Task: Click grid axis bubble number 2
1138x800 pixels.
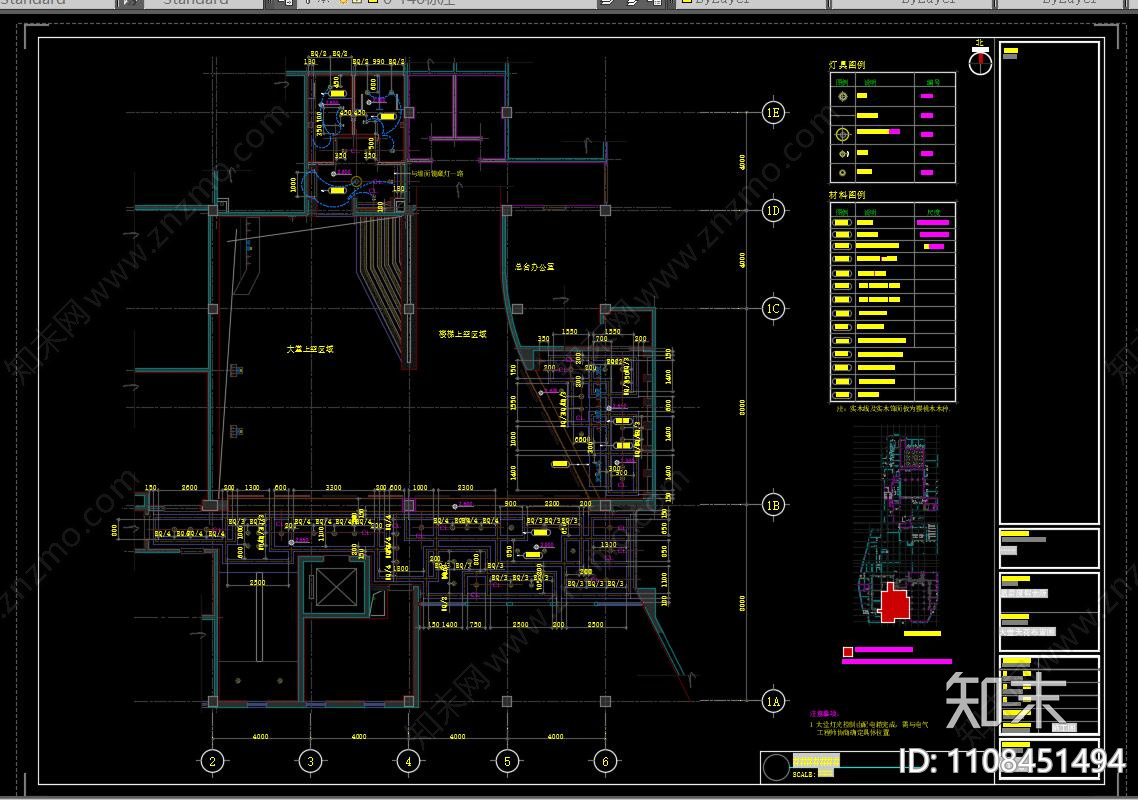Action: 213,762
